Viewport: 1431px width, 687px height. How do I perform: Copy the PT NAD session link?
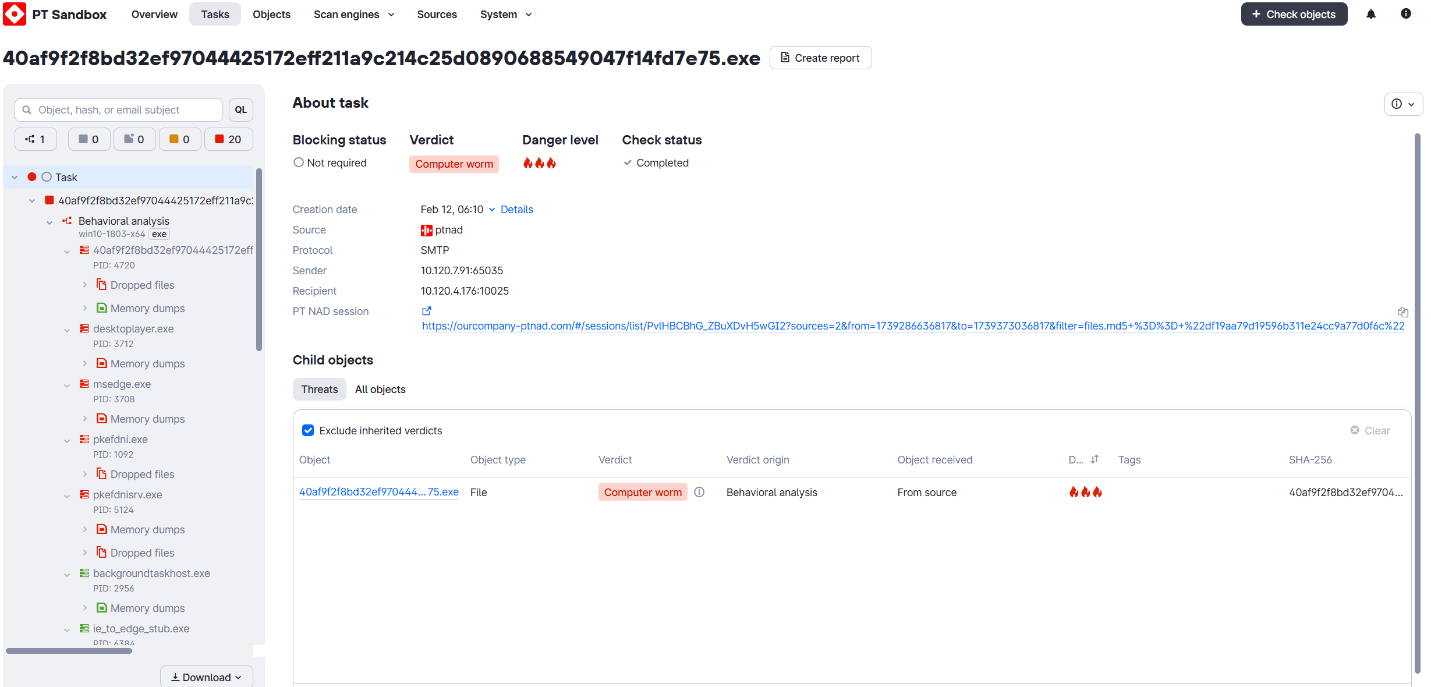pyautogui.click(x=1403, y=312)
